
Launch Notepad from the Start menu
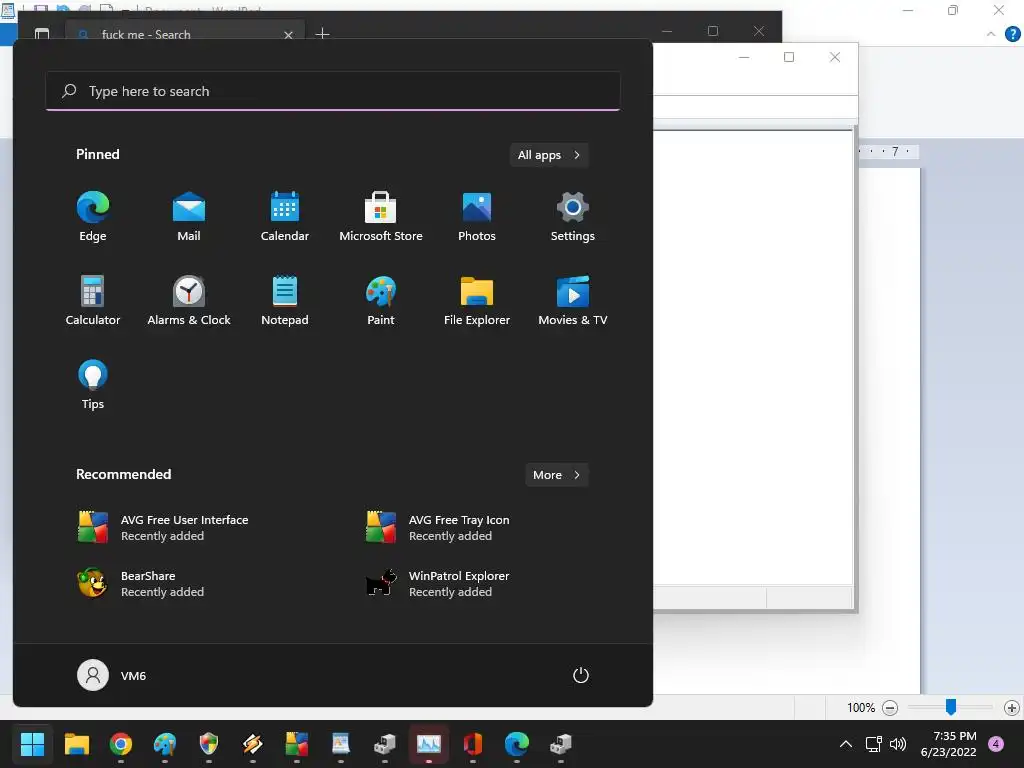(285, 301)
